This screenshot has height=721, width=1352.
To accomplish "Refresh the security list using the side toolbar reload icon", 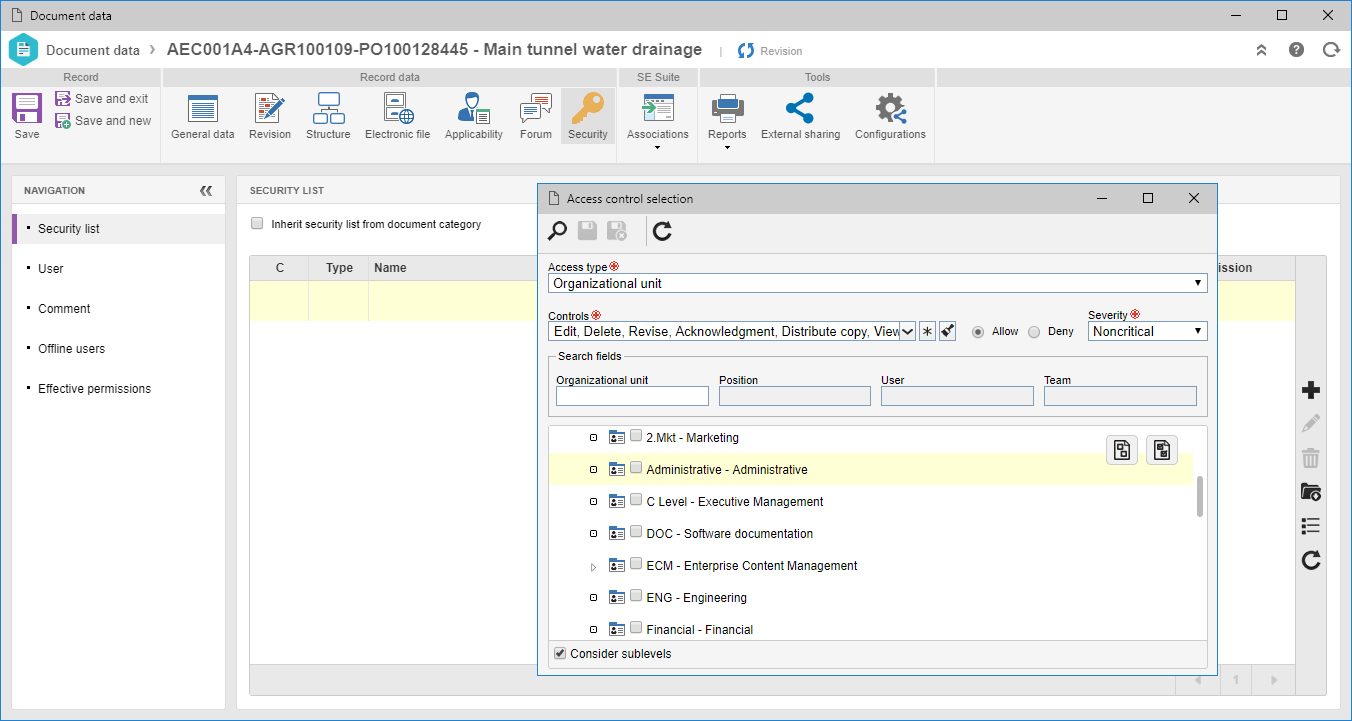I will point(1311,560).
